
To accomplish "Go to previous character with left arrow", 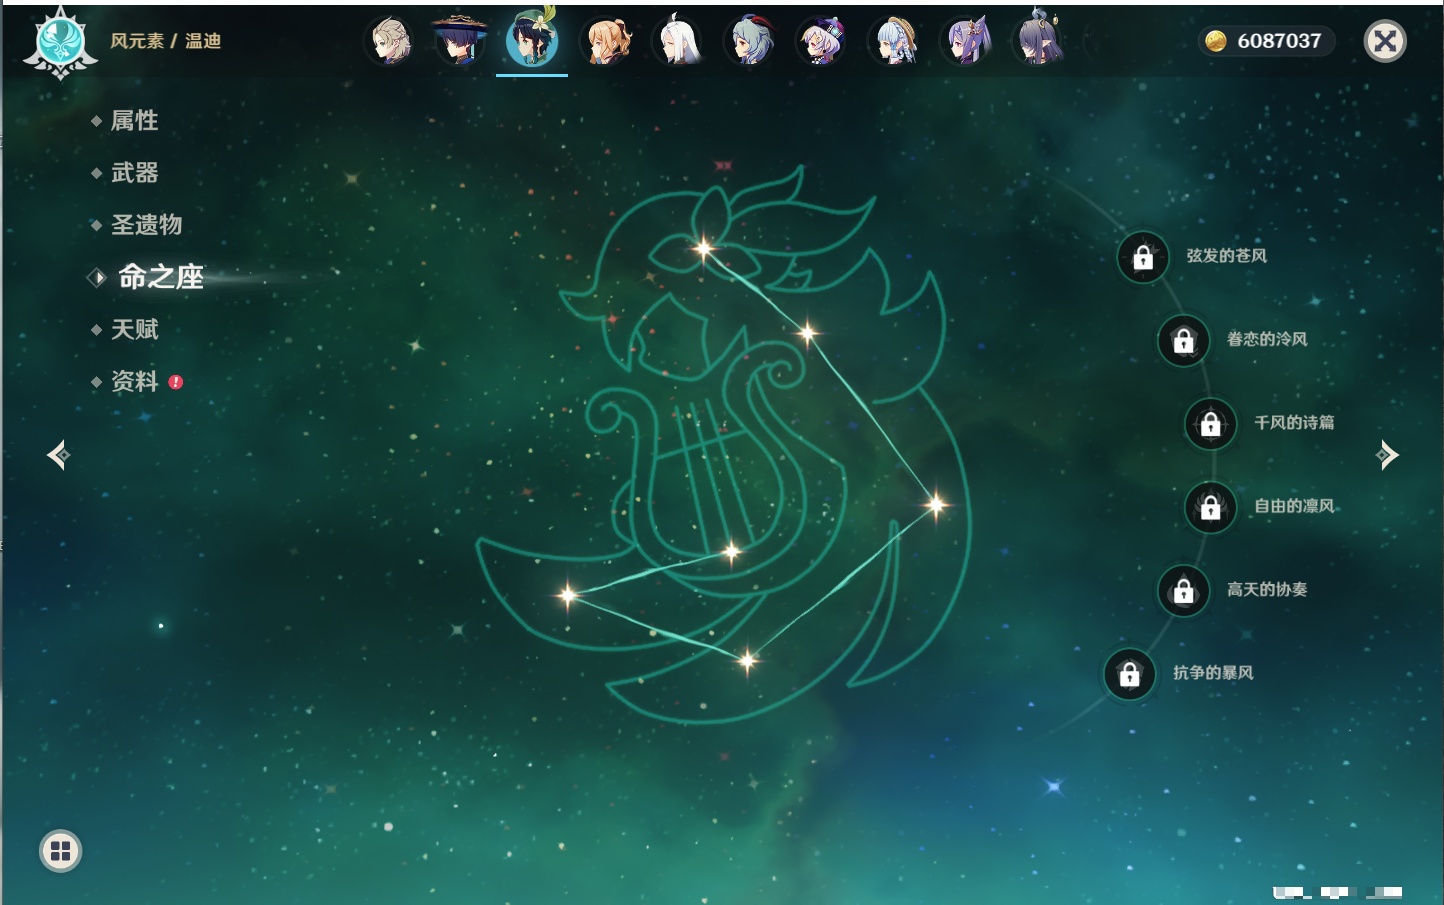I will point(58,455).
